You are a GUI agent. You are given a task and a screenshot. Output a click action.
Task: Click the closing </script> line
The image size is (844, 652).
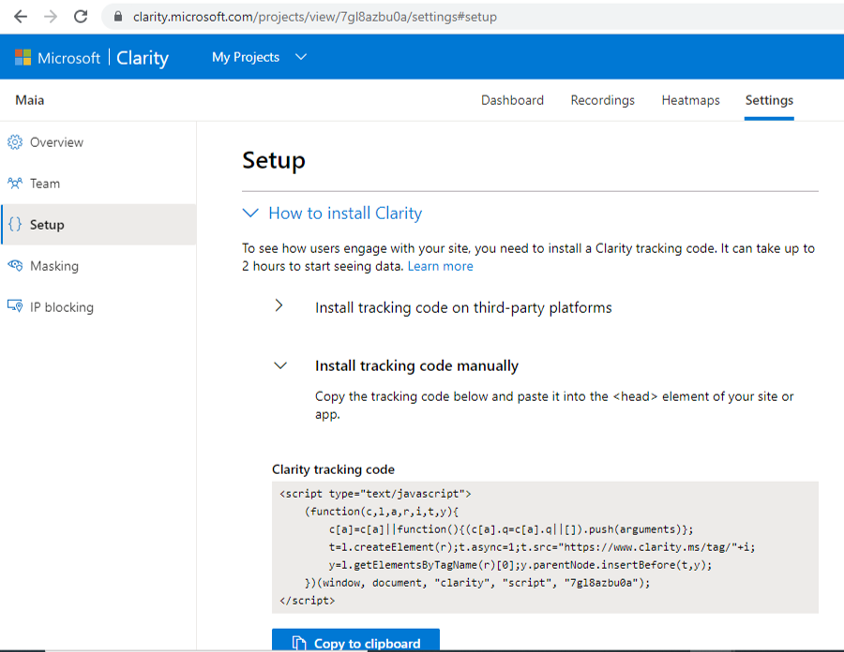(307, 600)
